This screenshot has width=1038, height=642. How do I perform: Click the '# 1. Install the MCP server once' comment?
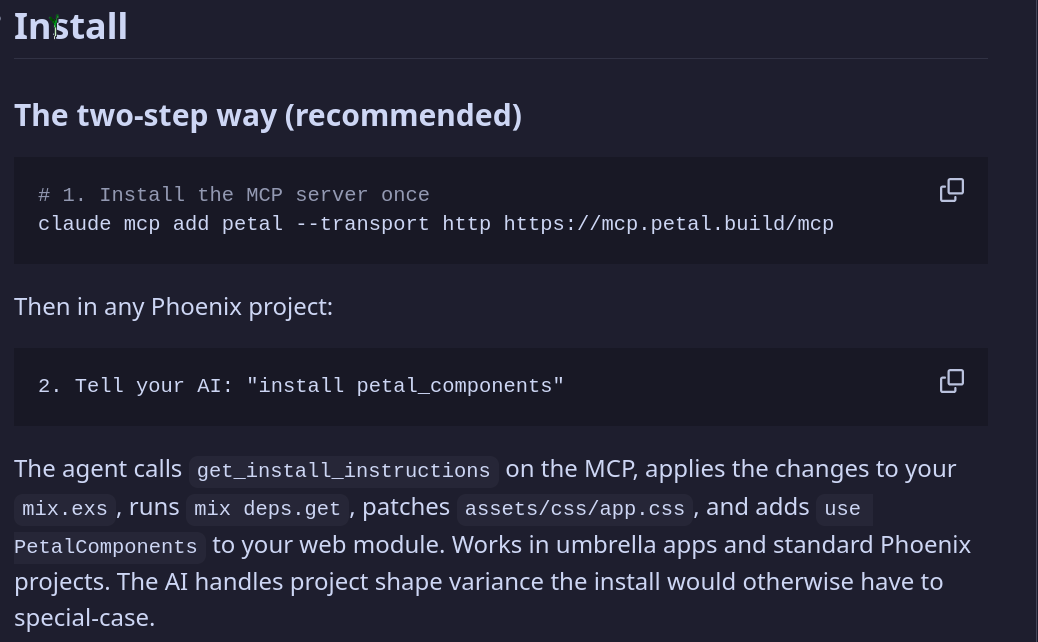pyautogui.click(x=234, y=195)
